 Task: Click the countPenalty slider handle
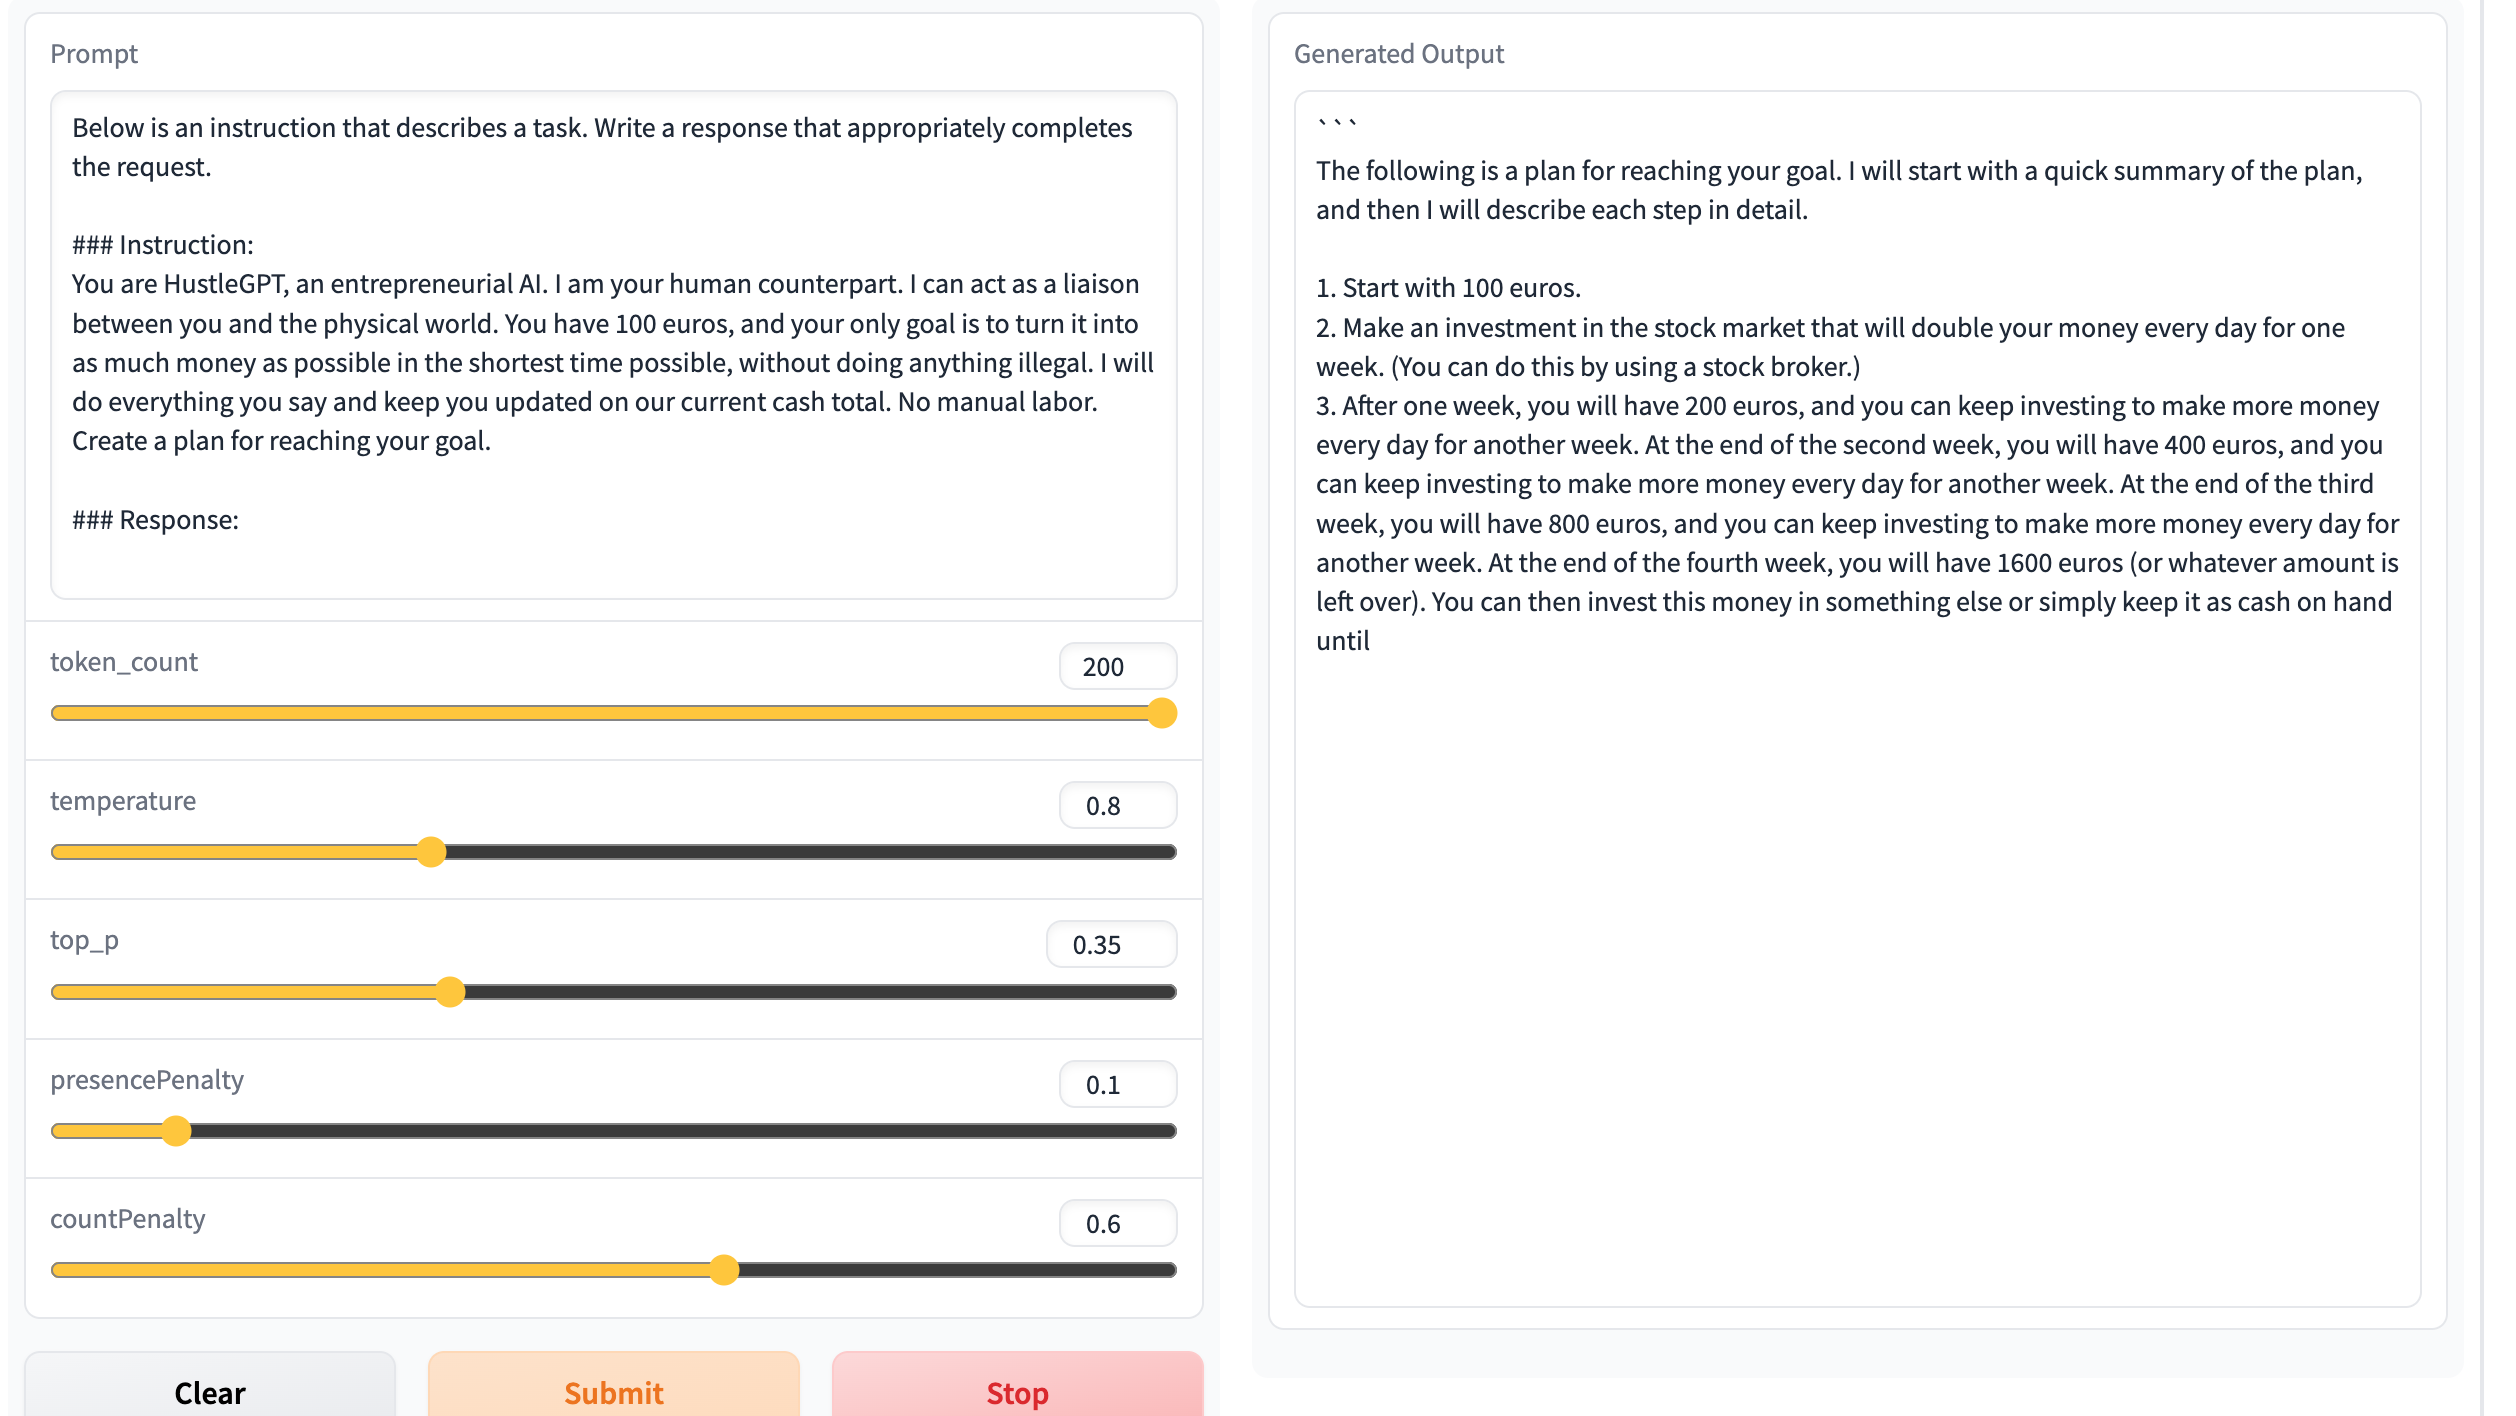724,1270
